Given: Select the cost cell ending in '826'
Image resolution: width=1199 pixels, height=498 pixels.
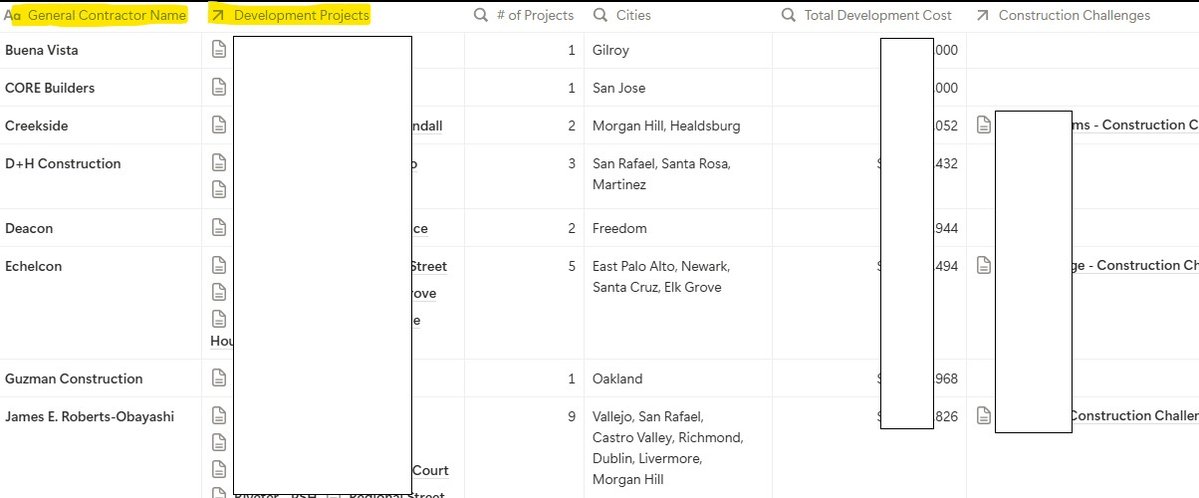Looking at the screenshot, I should tap(869, 448).
